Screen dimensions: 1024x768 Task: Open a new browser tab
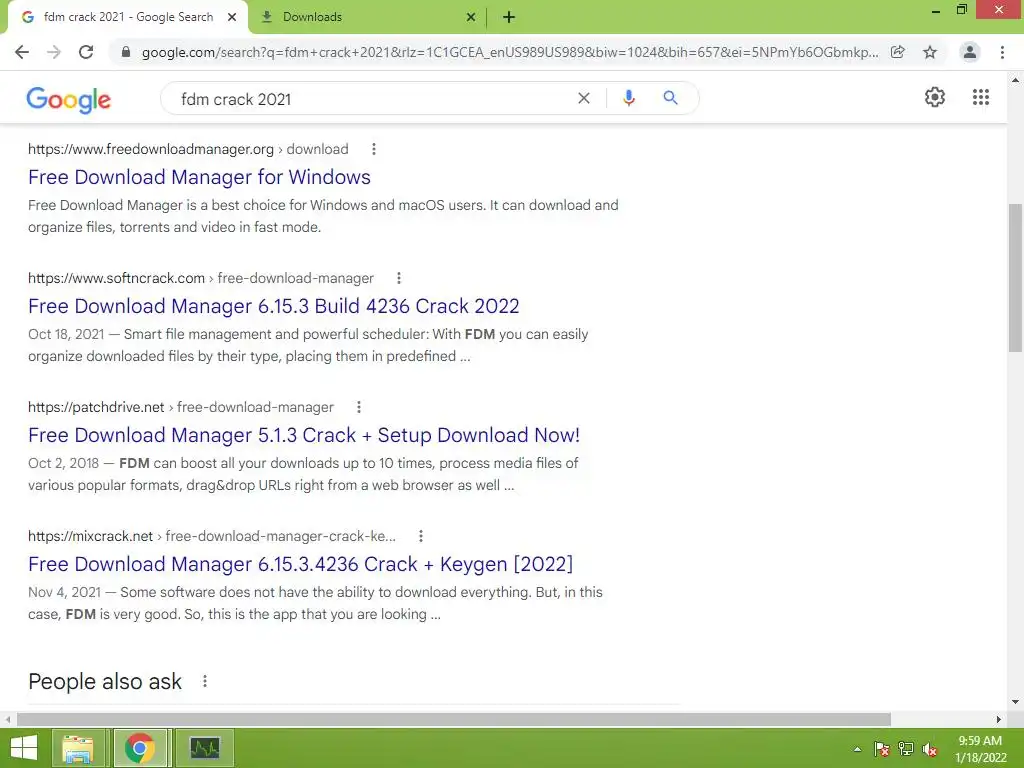[509, 17]
